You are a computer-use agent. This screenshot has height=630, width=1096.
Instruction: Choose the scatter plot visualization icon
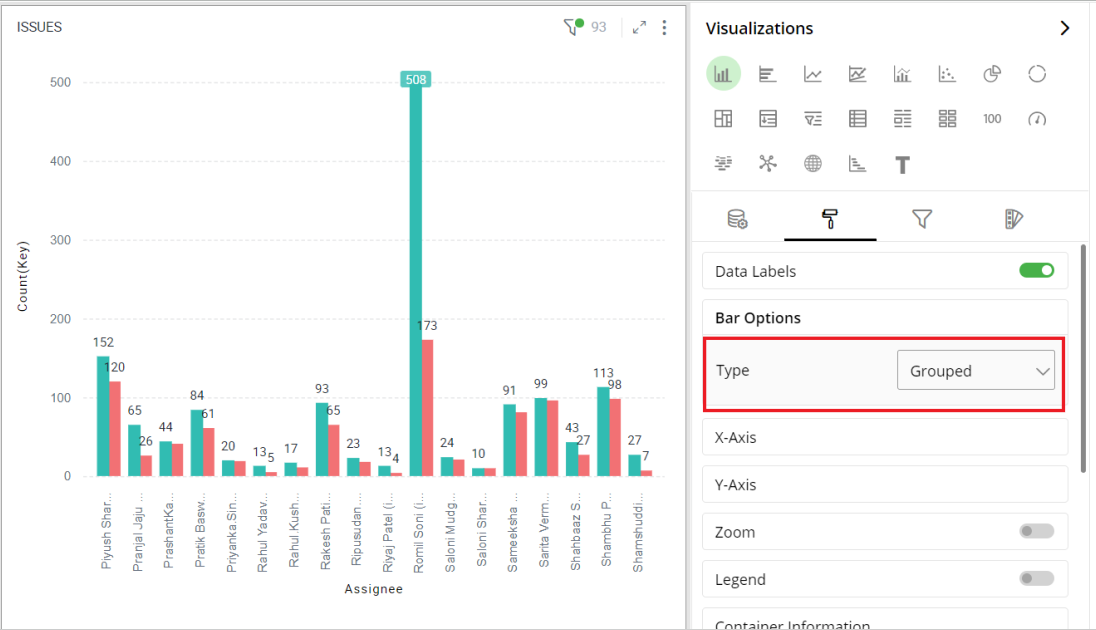947,73
